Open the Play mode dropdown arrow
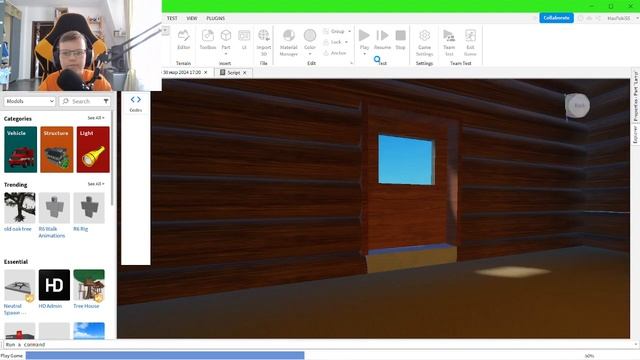The image size is (640, 360). (364, 54)
